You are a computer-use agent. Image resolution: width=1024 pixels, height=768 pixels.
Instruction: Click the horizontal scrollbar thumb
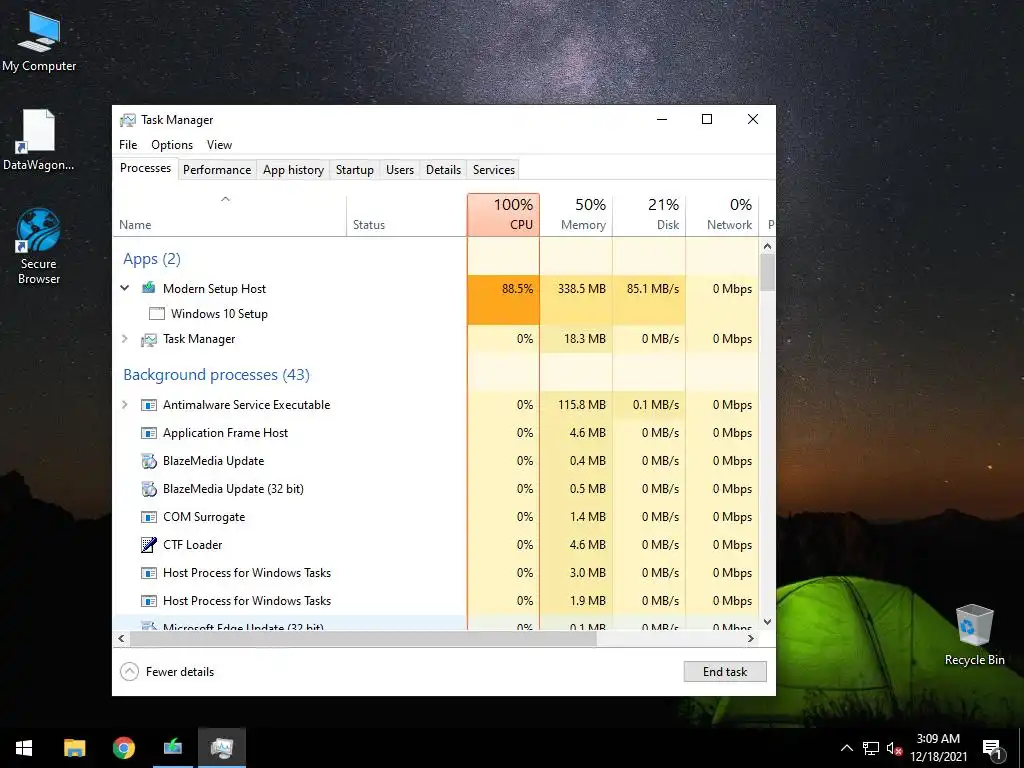[362, 638]
